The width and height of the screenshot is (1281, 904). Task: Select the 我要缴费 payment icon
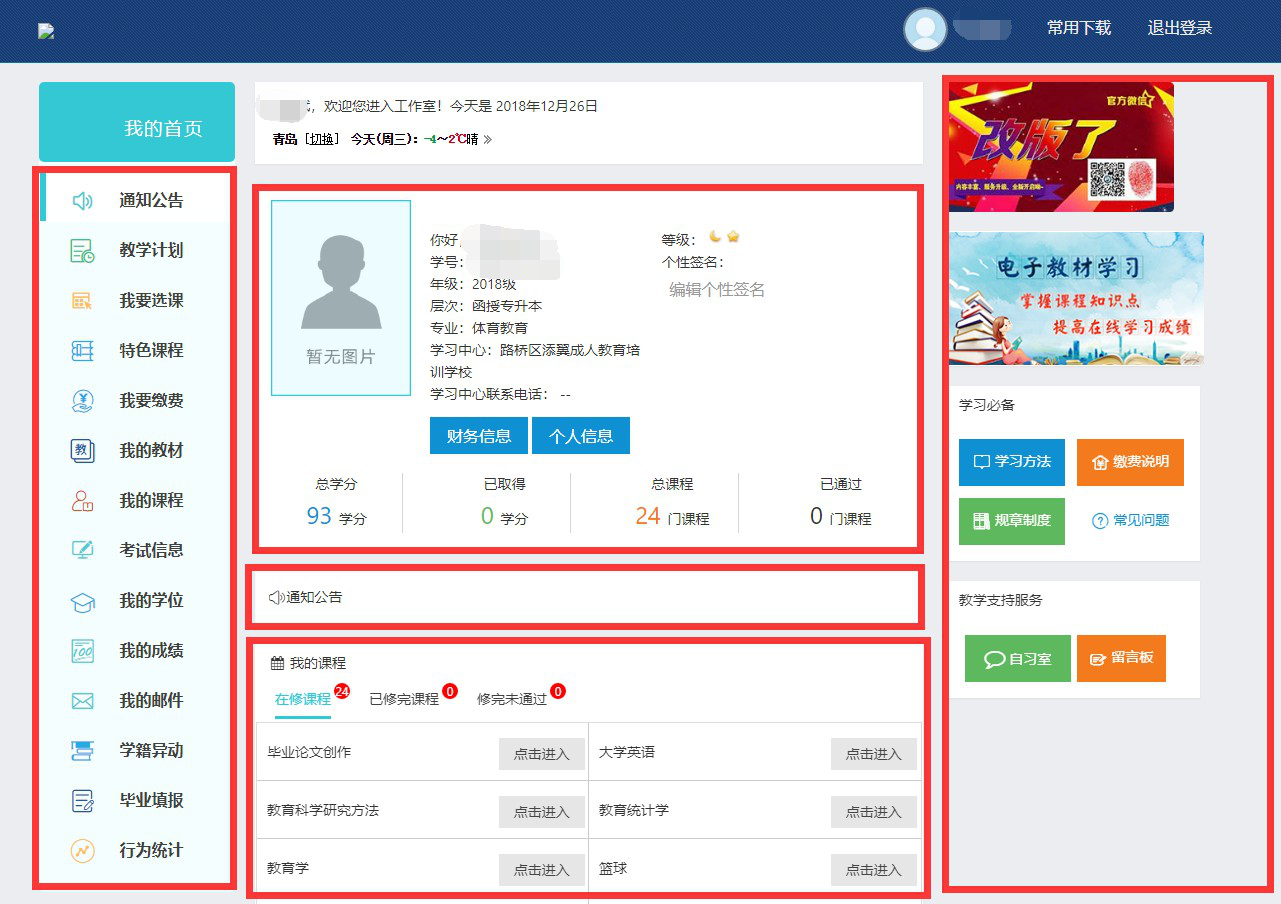(x=83, y=401)
